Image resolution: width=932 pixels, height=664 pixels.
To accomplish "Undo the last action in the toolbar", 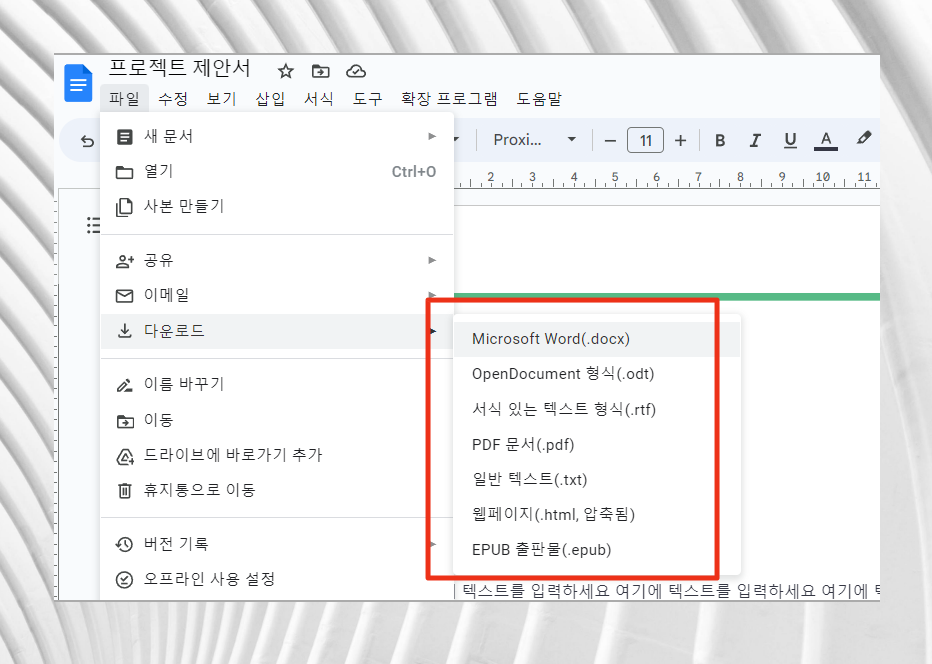I will 87,141.
